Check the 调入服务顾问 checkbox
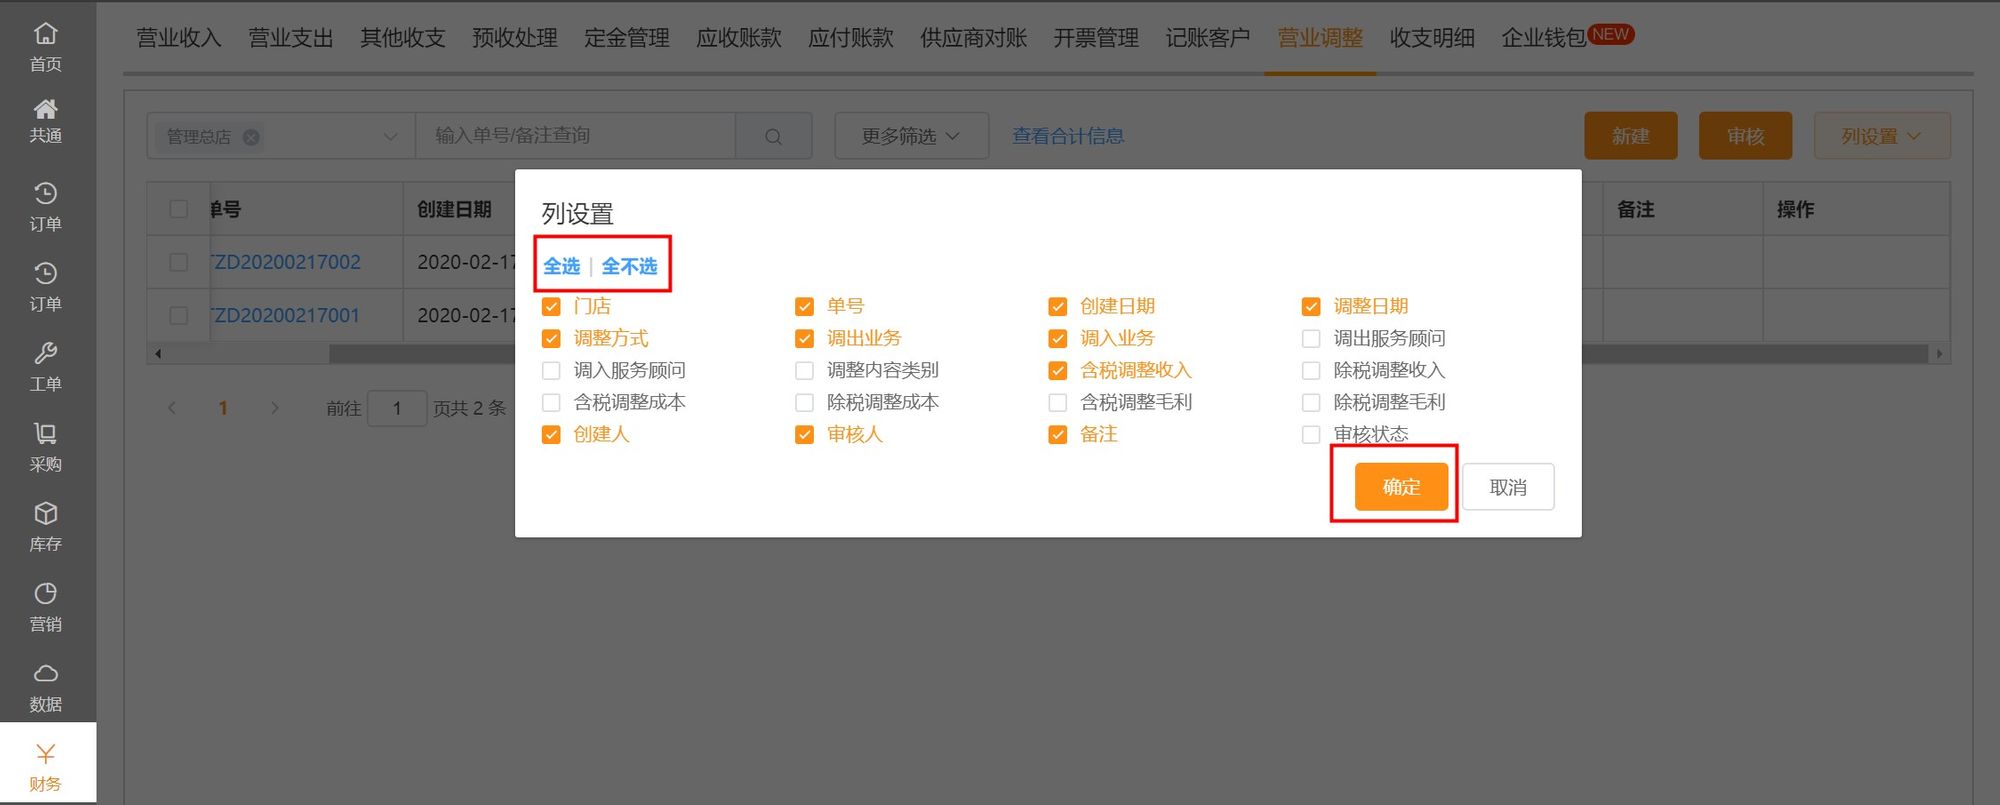The height and width of the screenshot is (805, 2000). (x=551, y=370)
